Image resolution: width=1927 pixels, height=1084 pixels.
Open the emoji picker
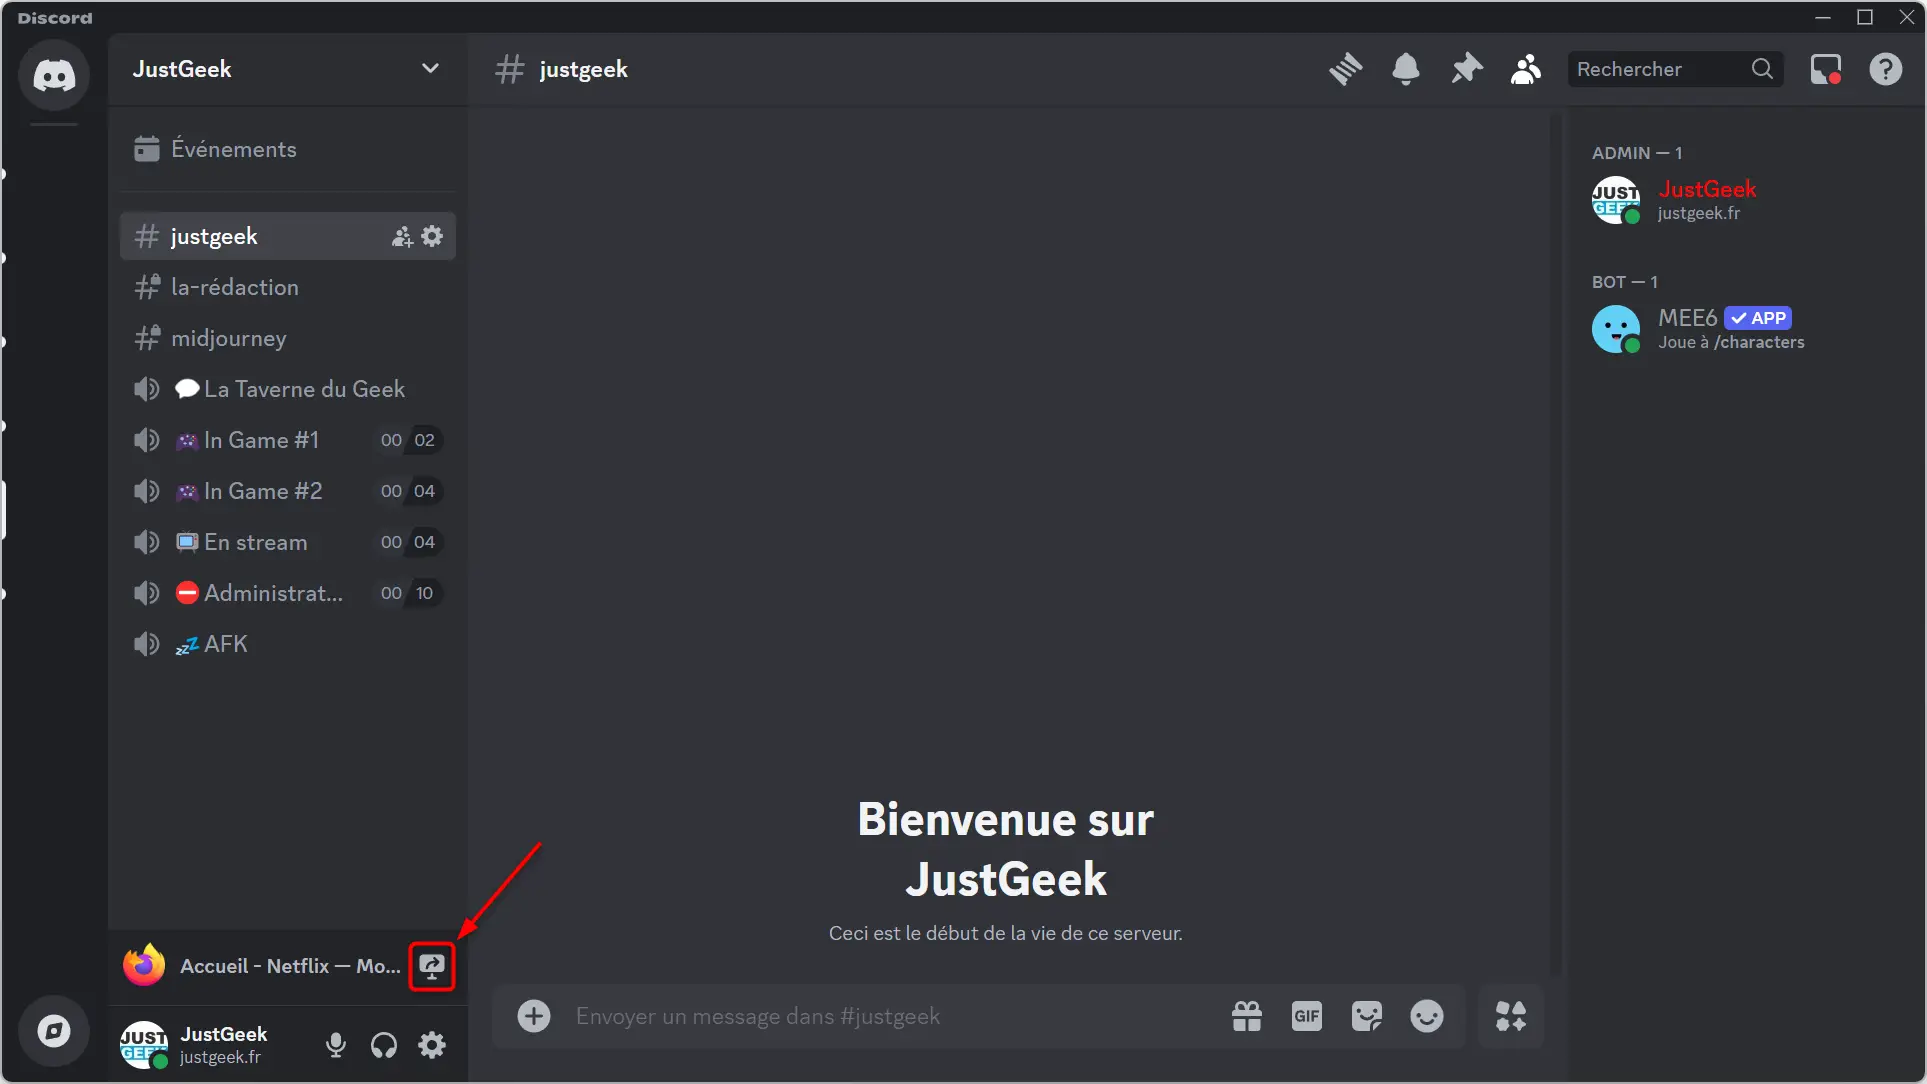coord(1427,1016)
